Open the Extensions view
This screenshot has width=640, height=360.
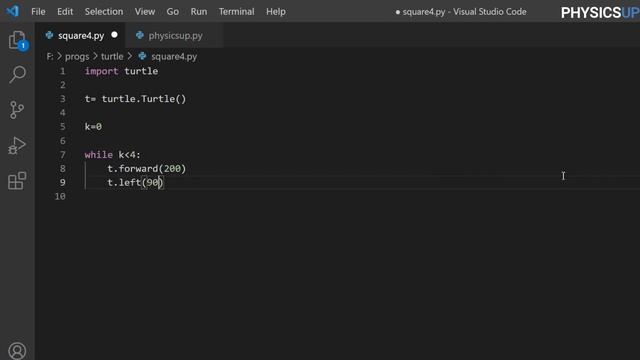click(x=17, y=180)
